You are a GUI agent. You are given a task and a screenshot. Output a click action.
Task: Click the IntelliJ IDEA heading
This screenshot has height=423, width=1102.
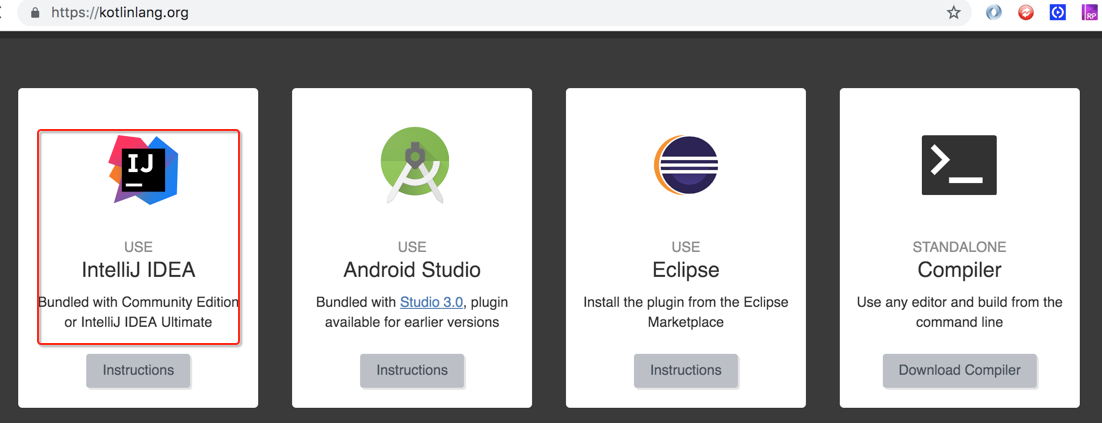138,271
